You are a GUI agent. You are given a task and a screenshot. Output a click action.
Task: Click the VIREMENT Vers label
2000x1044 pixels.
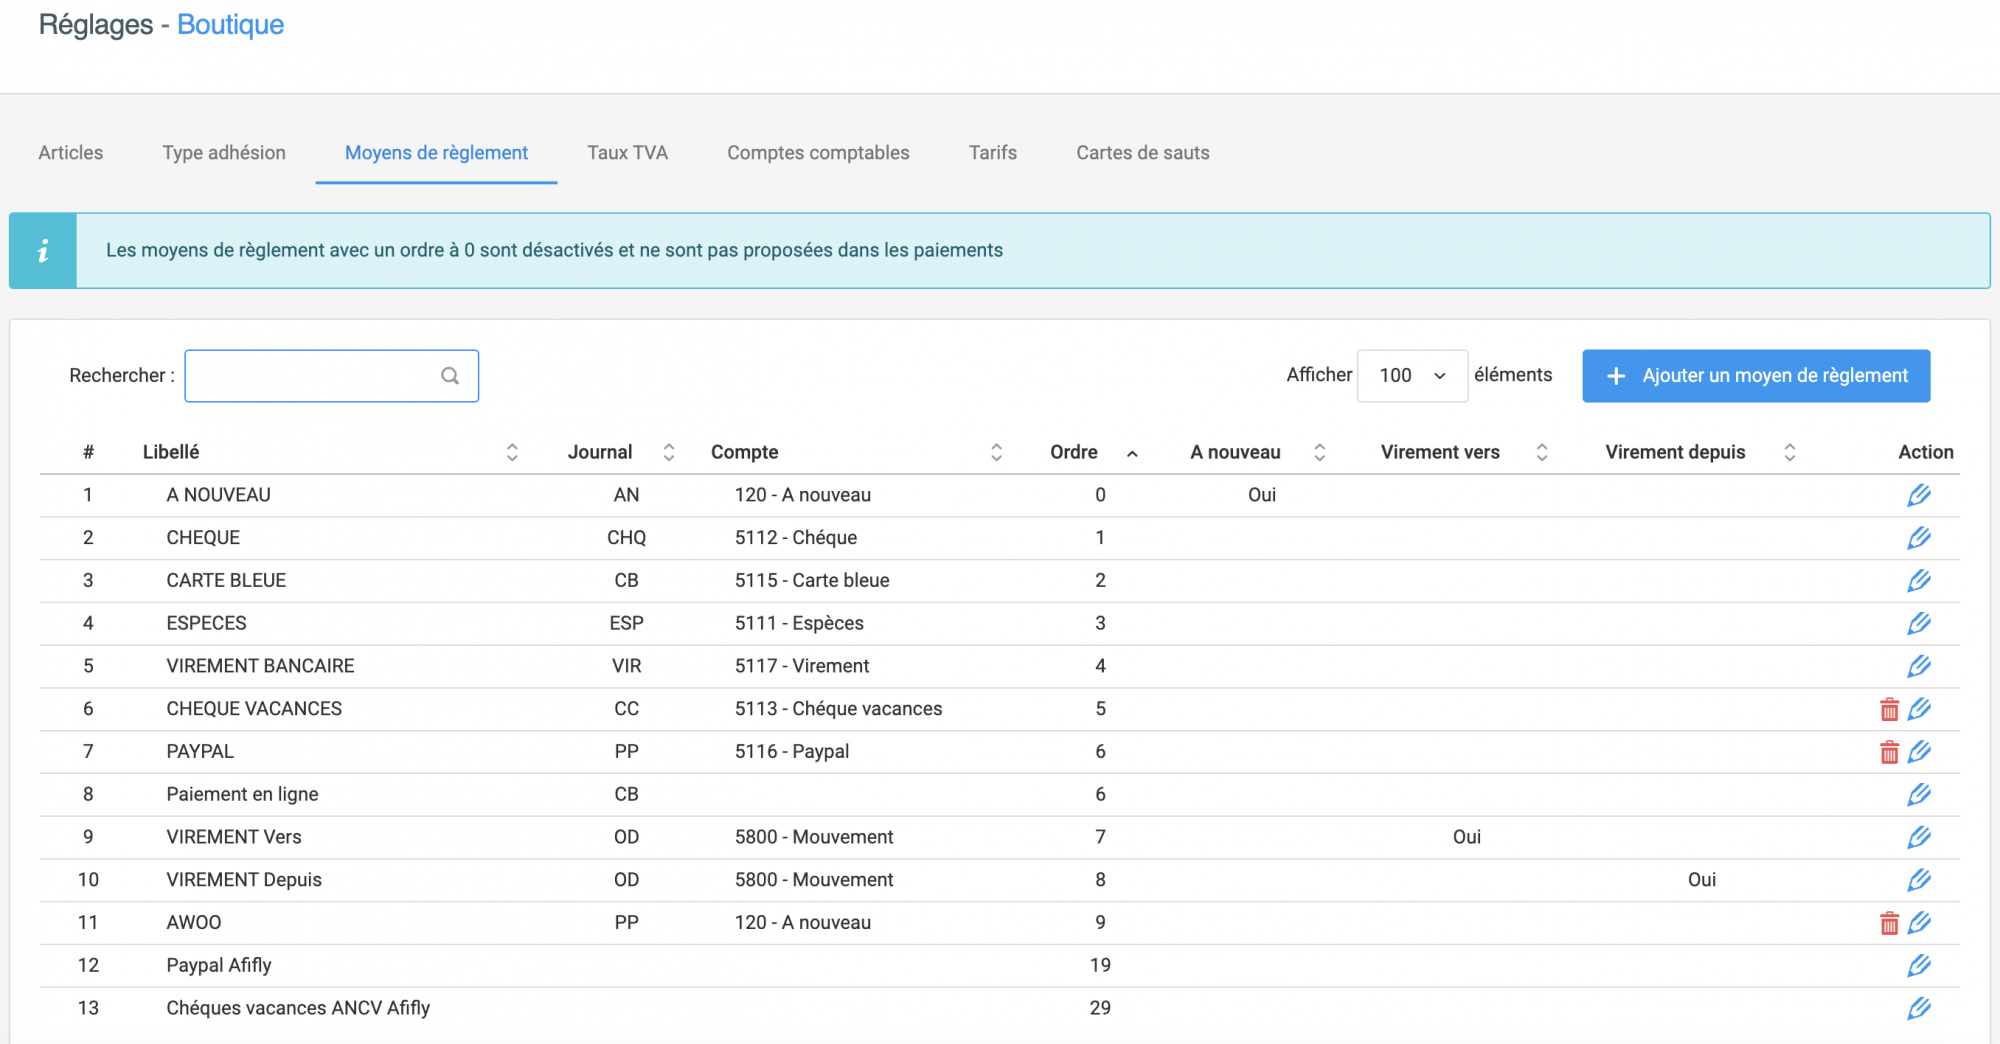point(234,837)
